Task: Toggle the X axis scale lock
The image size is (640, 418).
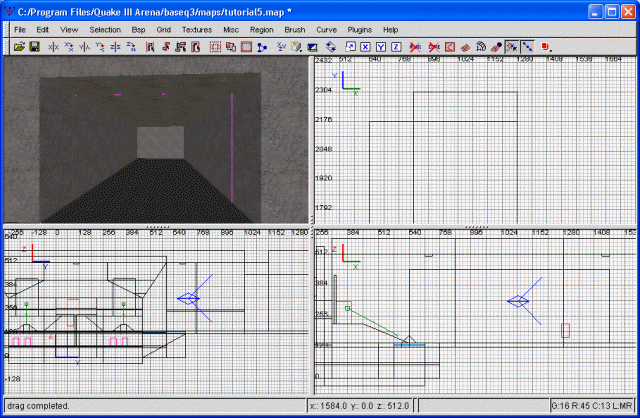Action: pos(365,47)
